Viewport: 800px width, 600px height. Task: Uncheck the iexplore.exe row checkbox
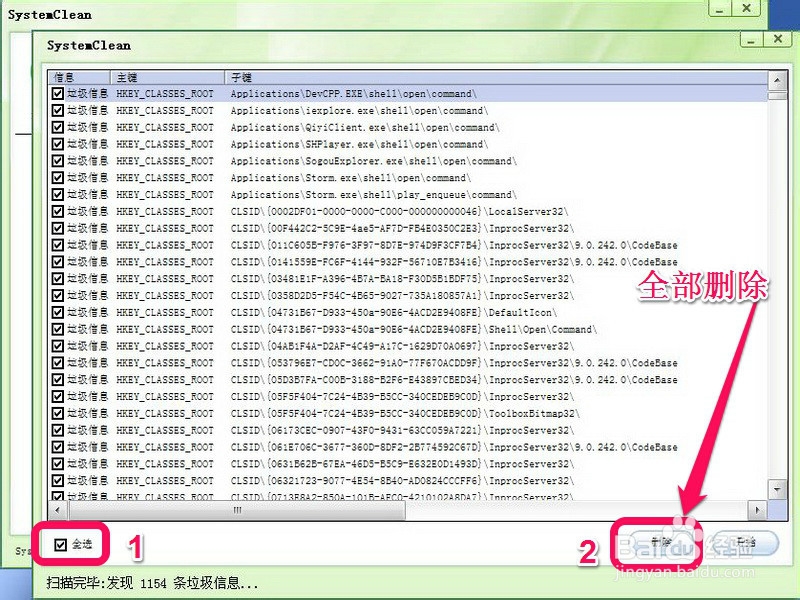pyautogui.click(x=58, y=110)
